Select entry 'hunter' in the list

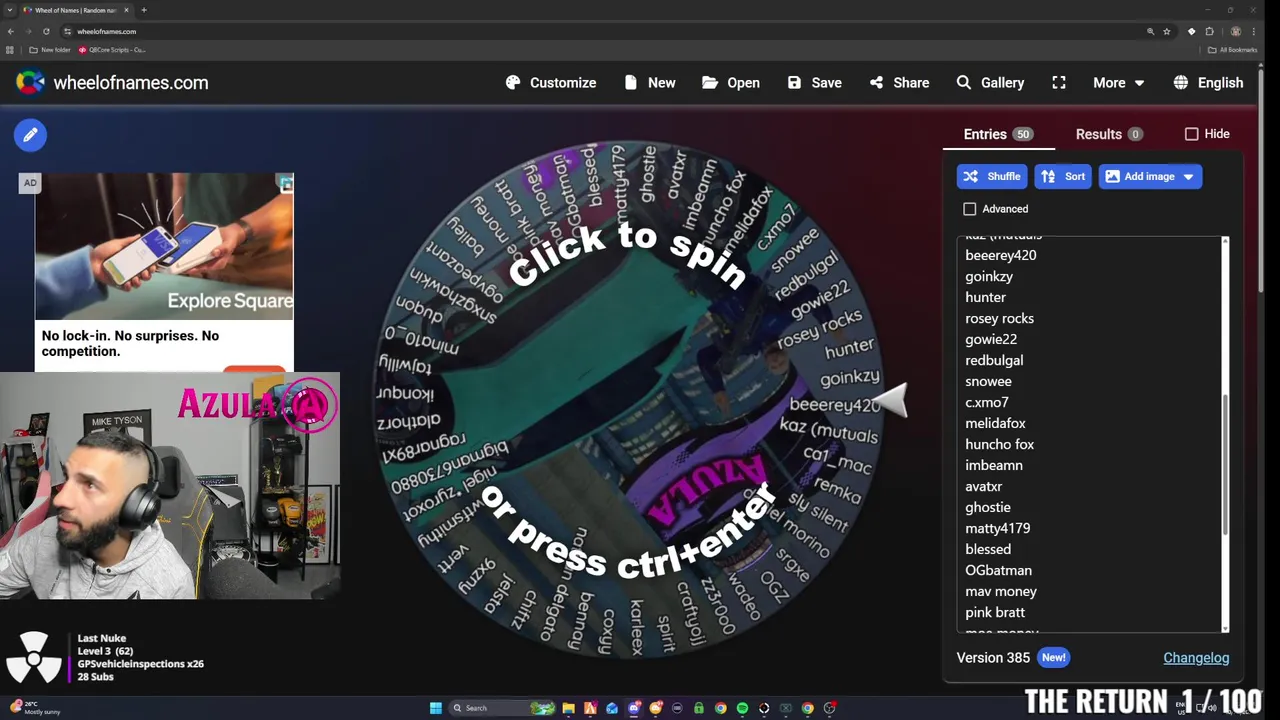pos(985,297)
